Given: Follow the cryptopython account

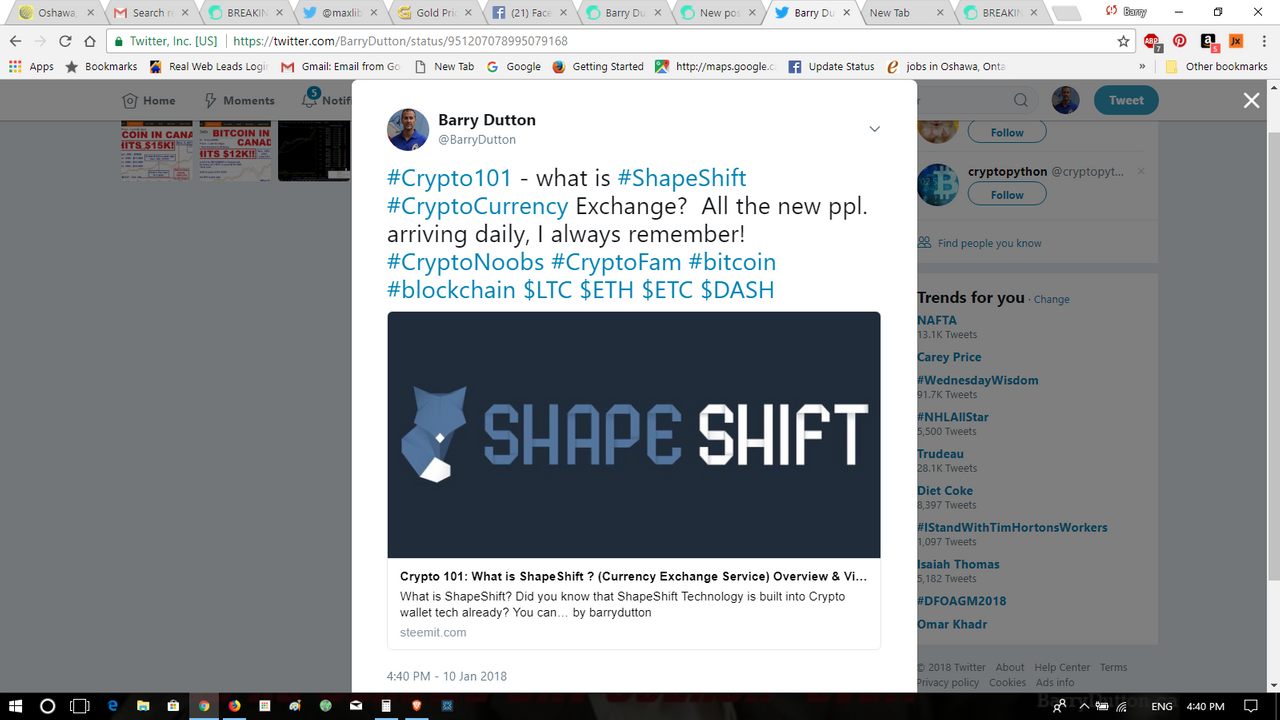Looking at the screenshot, I should tap(1007, 194).
